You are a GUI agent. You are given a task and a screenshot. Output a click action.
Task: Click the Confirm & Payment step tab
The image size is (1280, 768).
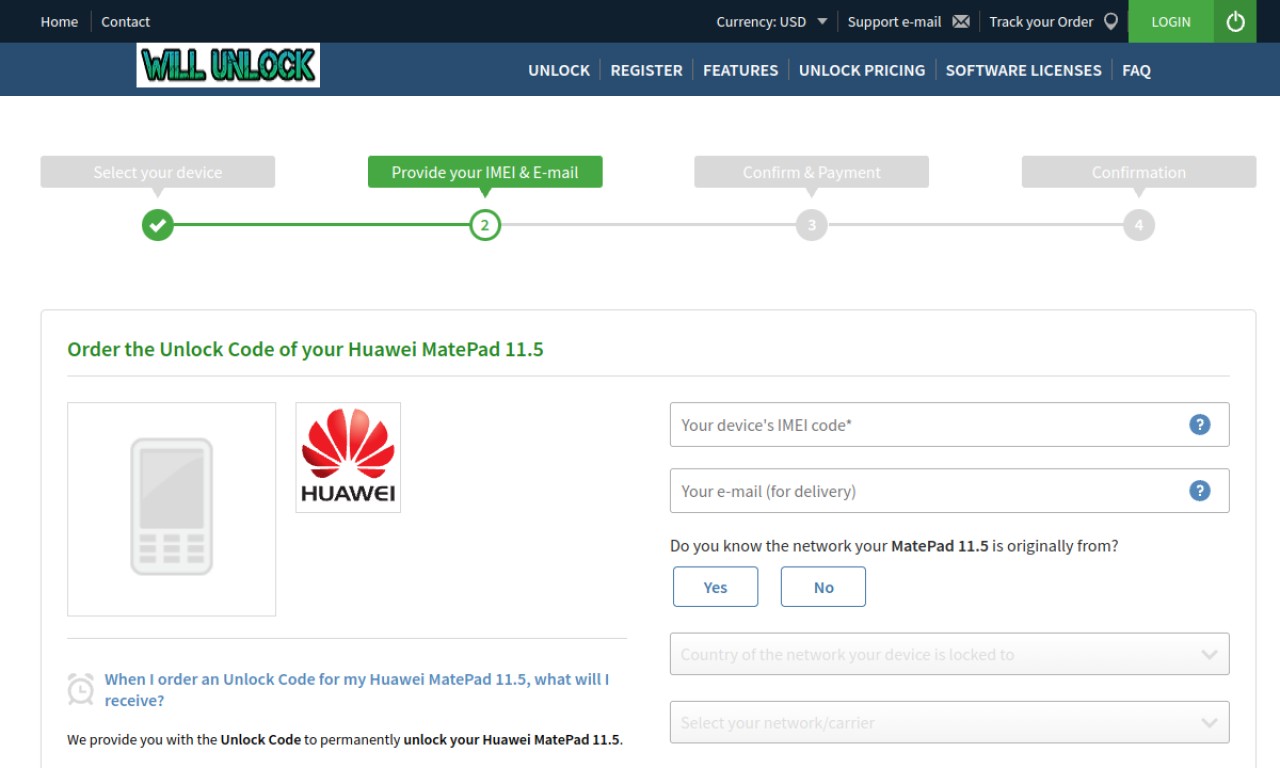tap(812, 172)
